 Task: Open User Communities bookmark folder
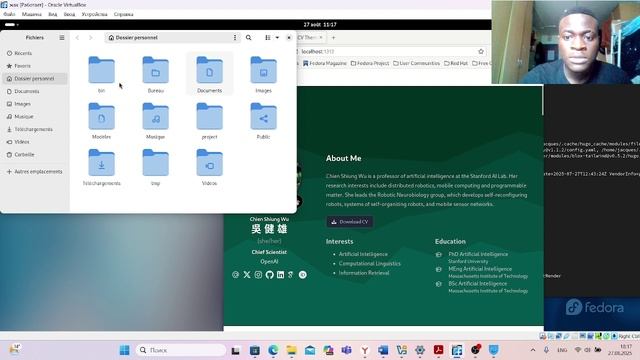tap(416, 63)
